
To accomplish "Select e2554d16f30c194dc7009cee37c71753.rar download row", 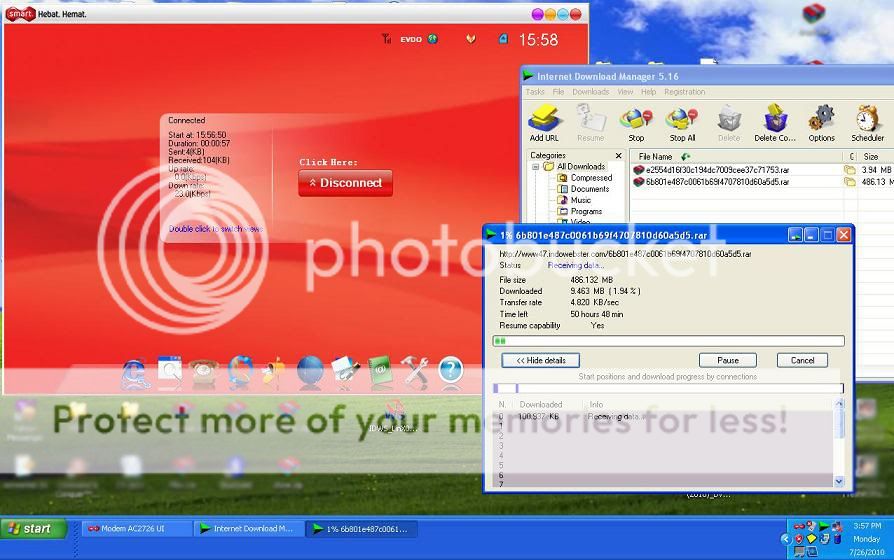I will (x=762, y=170).
